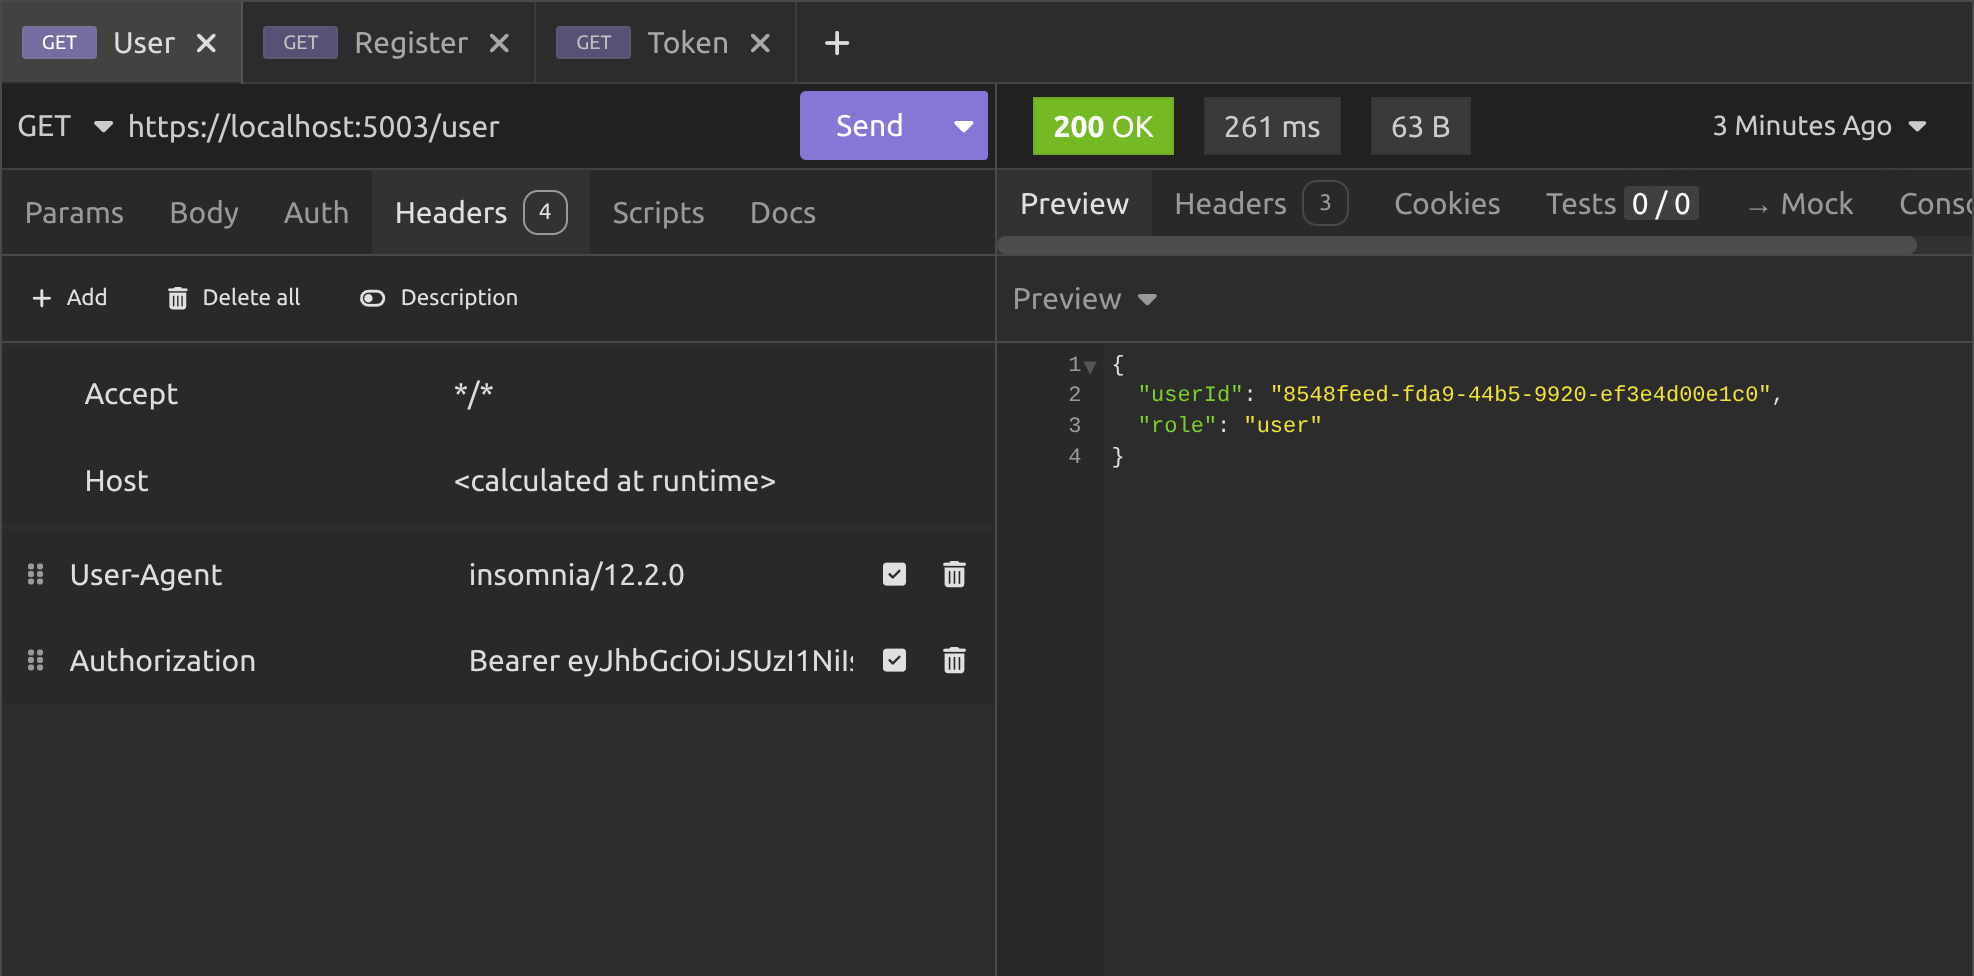Image resolution: width=1974 pixels, height=976 pixels.
Task: Expand the Send button options arrow
Action: click(963, 126)
